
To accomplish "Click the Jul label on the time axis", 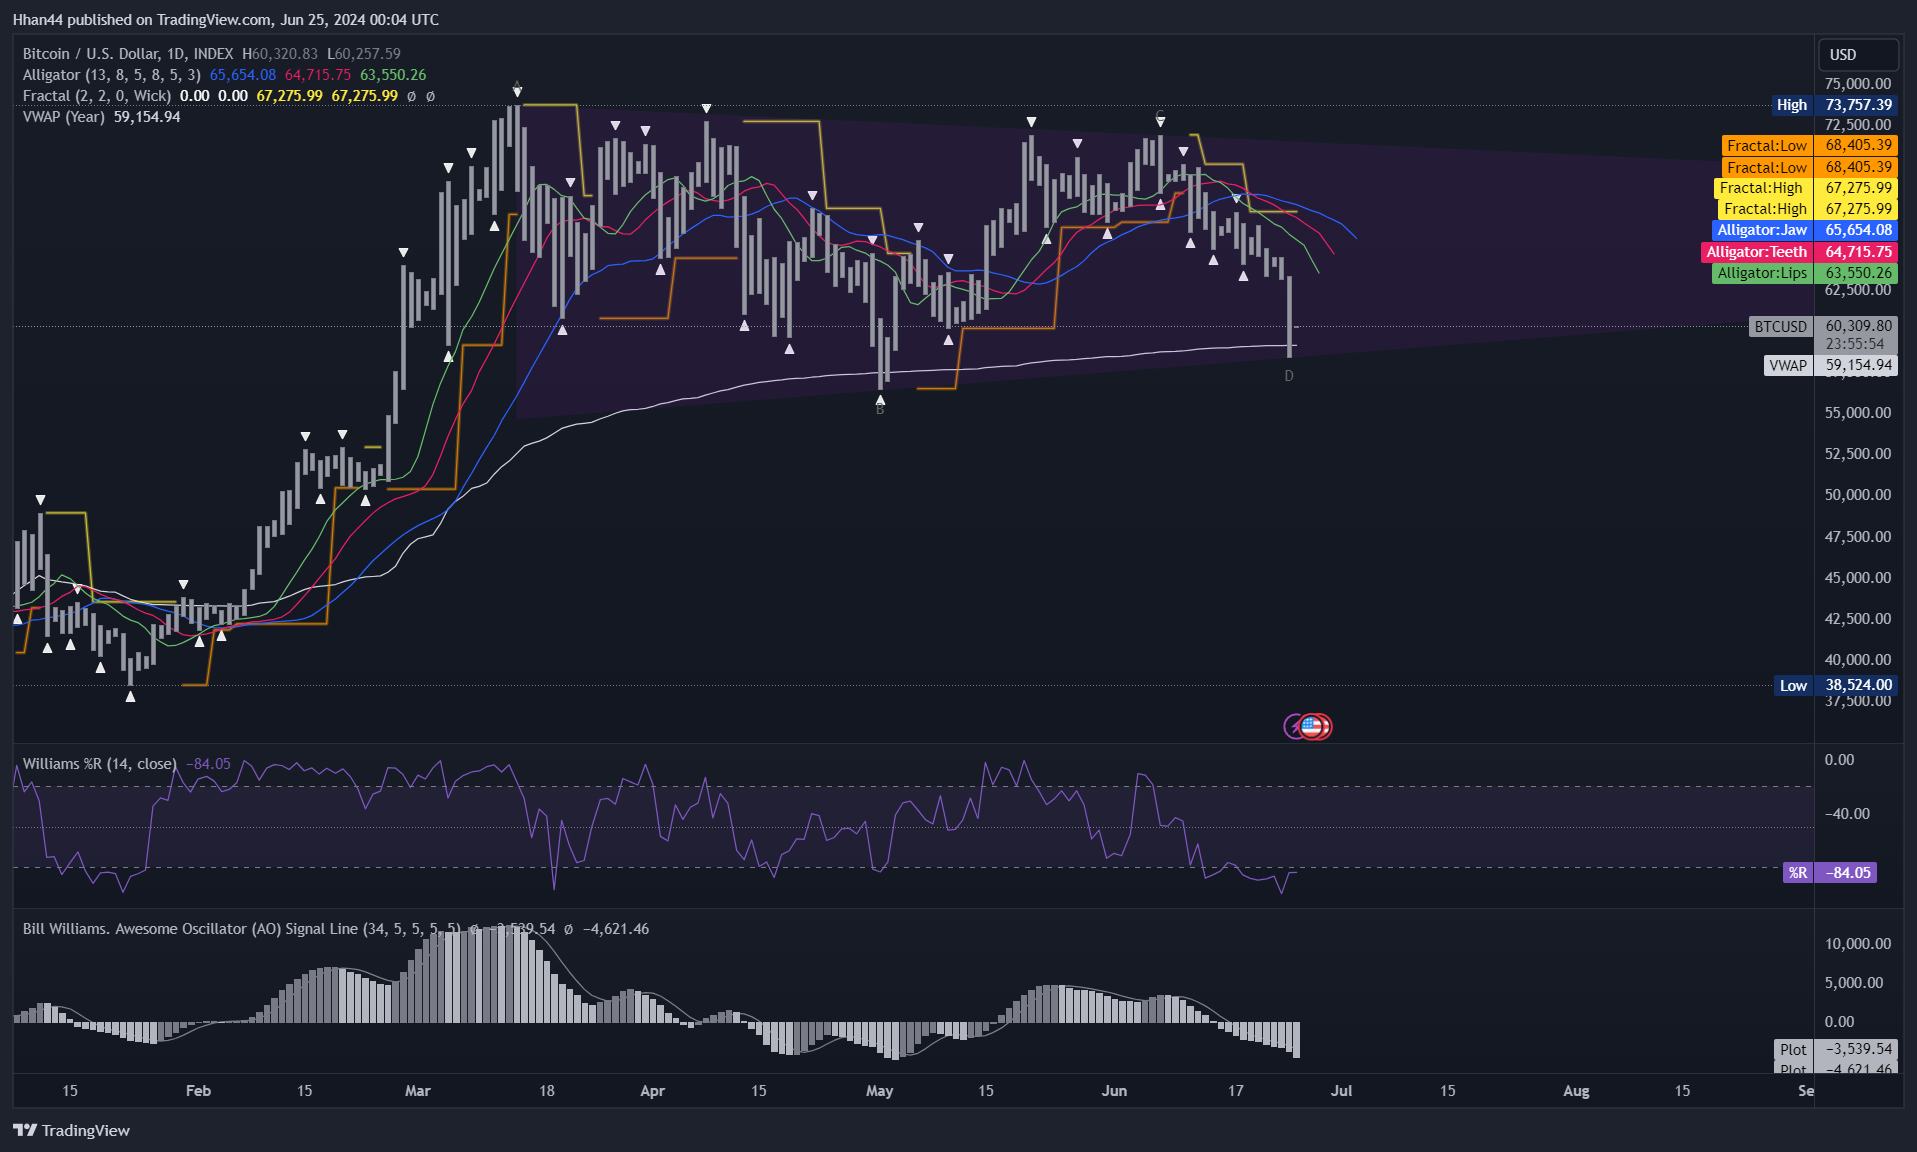I will (1341, 1091).
